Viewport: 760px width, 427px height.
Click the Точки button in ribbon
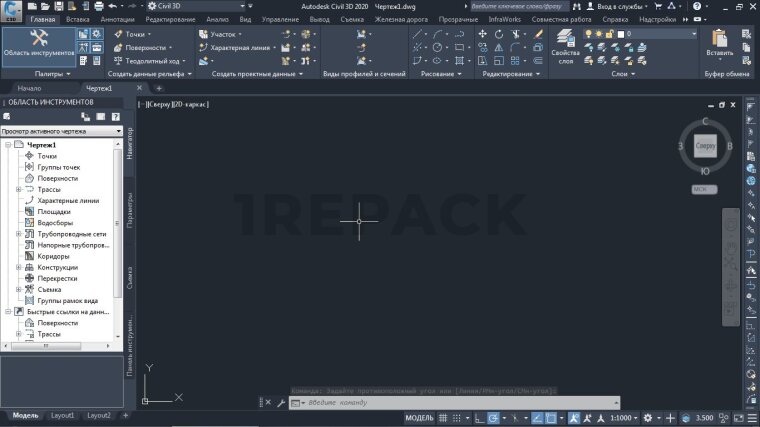tap(130, 34)
